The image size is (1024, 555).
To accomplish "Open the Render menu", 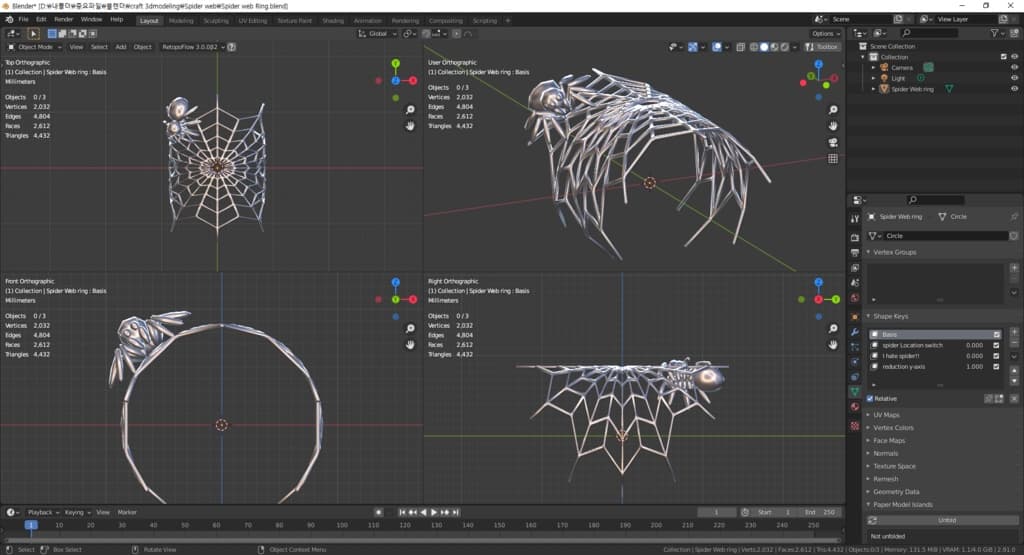I will [63, 19].
